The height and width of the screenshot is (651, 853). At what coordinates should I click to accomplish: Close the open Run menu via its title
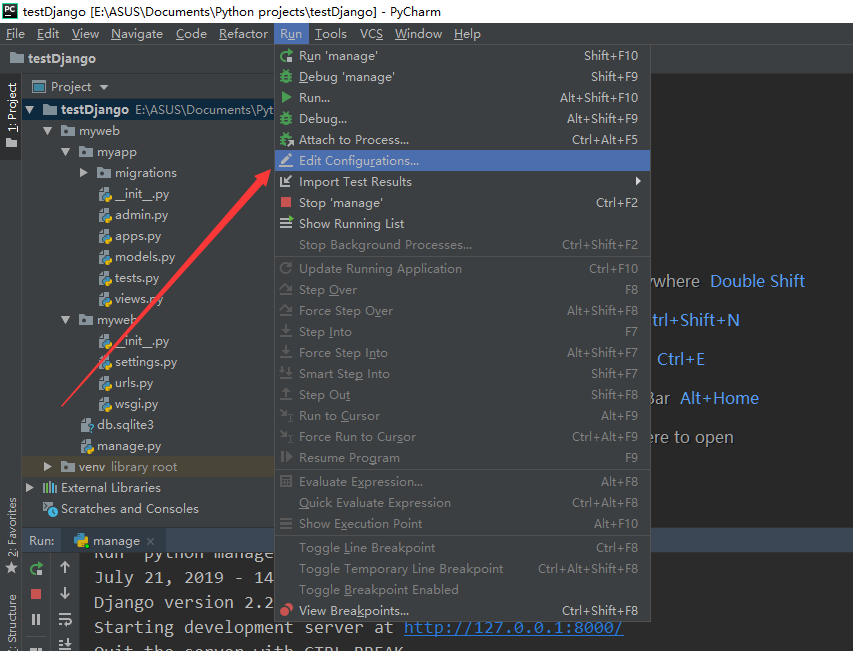point(291,34)
